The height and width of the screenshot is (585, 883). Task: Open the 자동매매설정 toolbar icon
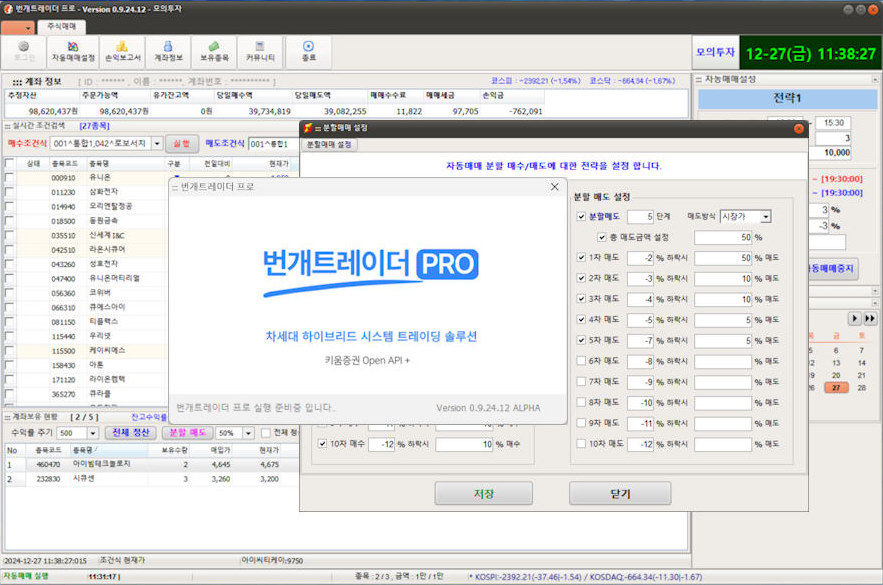click(74, 51)
